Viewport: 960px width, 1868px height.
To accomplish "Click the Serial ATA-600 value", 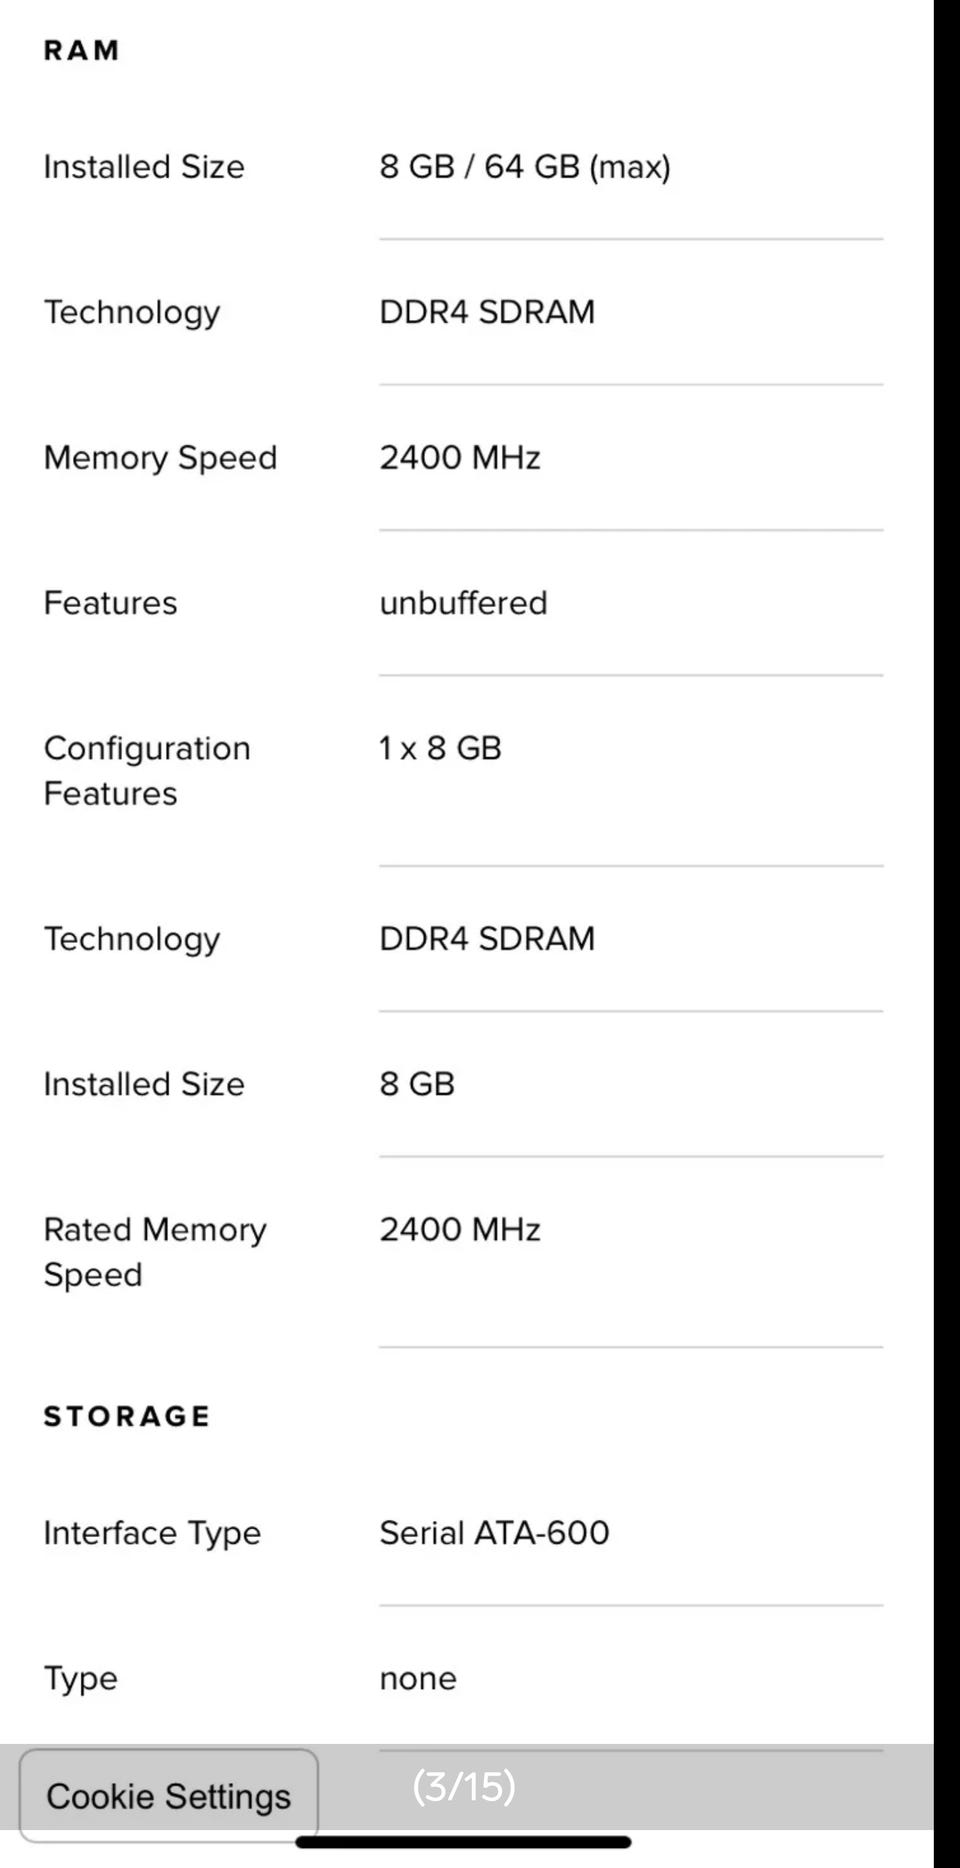I will [494, 1532].
